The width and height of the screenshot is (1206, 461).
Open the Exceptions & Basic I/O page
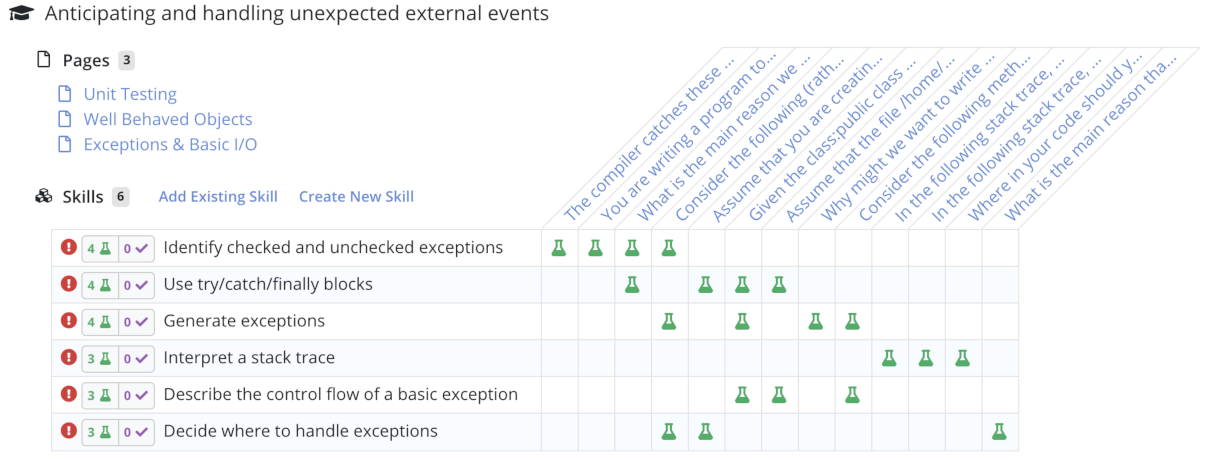click(x=170, y=144)
